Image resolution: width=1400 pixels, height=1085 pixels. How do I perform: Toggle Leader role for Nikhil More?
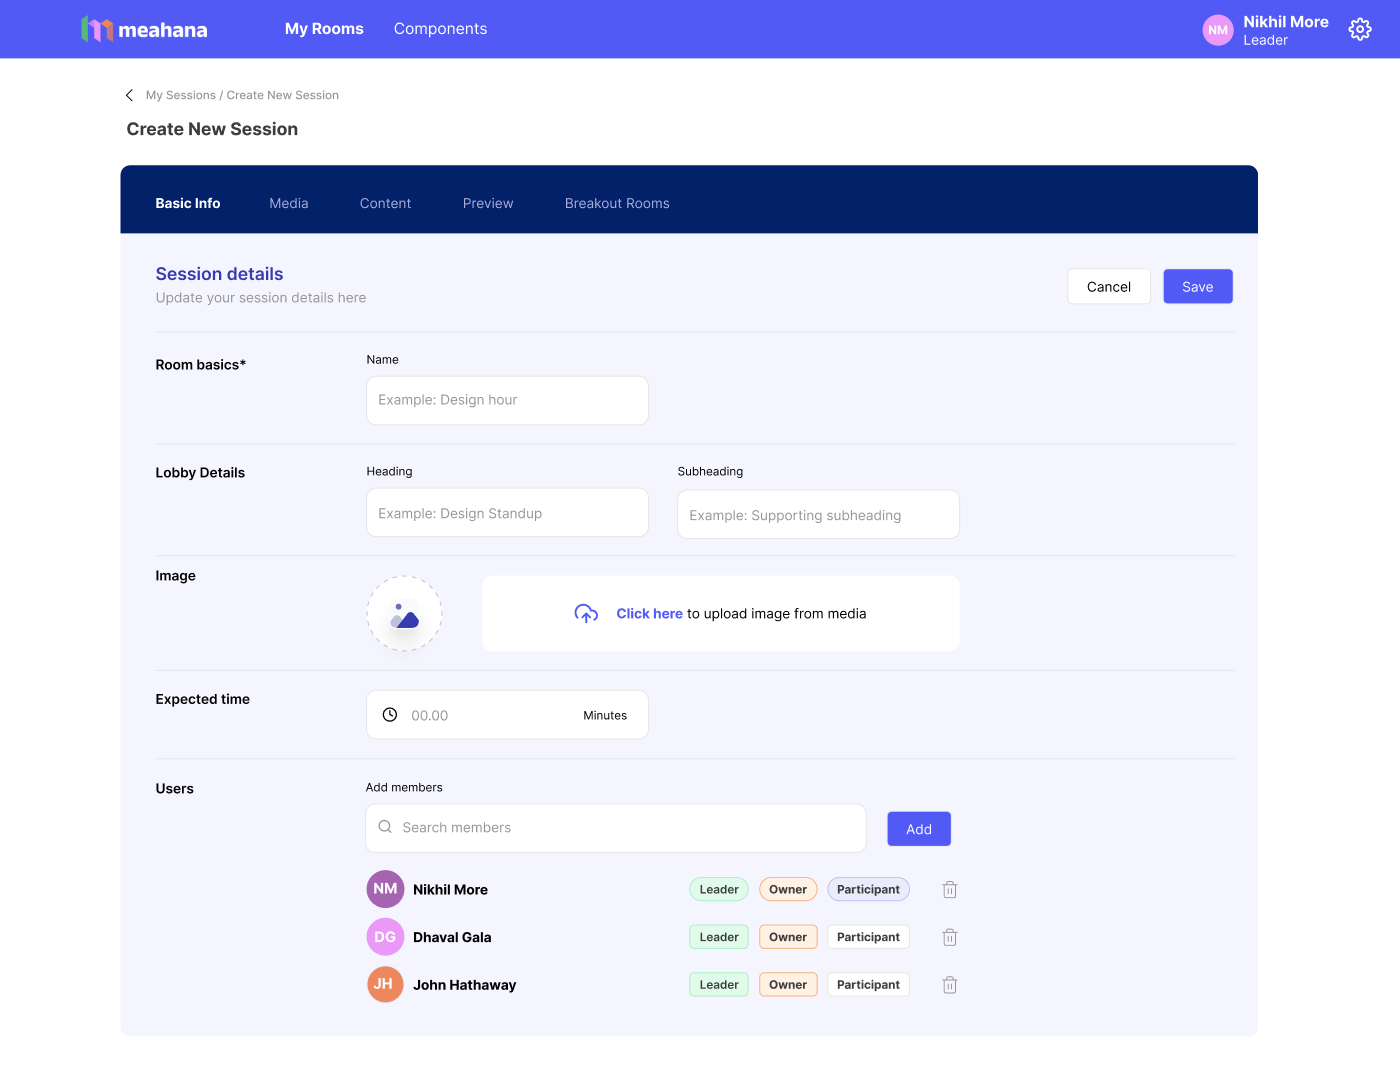pyautogui.click(x=719, y=889)
